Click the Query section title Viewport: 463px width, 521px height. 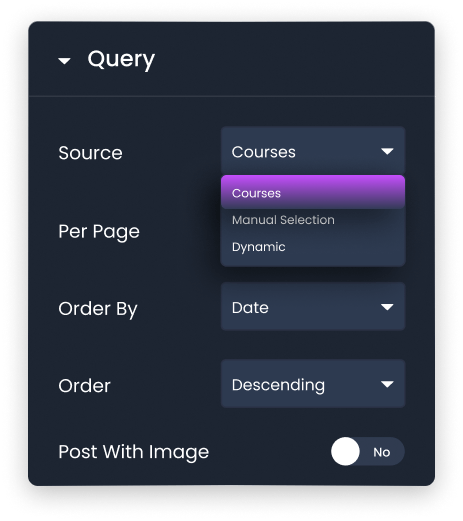tap(121, 60)
